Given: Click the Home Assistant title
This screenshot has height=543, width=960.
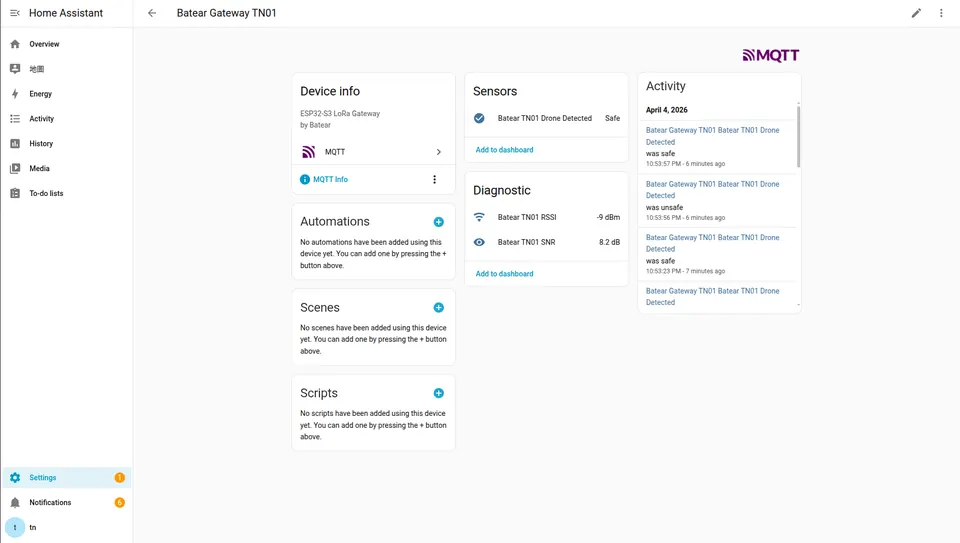Looking at the screenshot, I should pyautogui.click(x=66, y=13).
